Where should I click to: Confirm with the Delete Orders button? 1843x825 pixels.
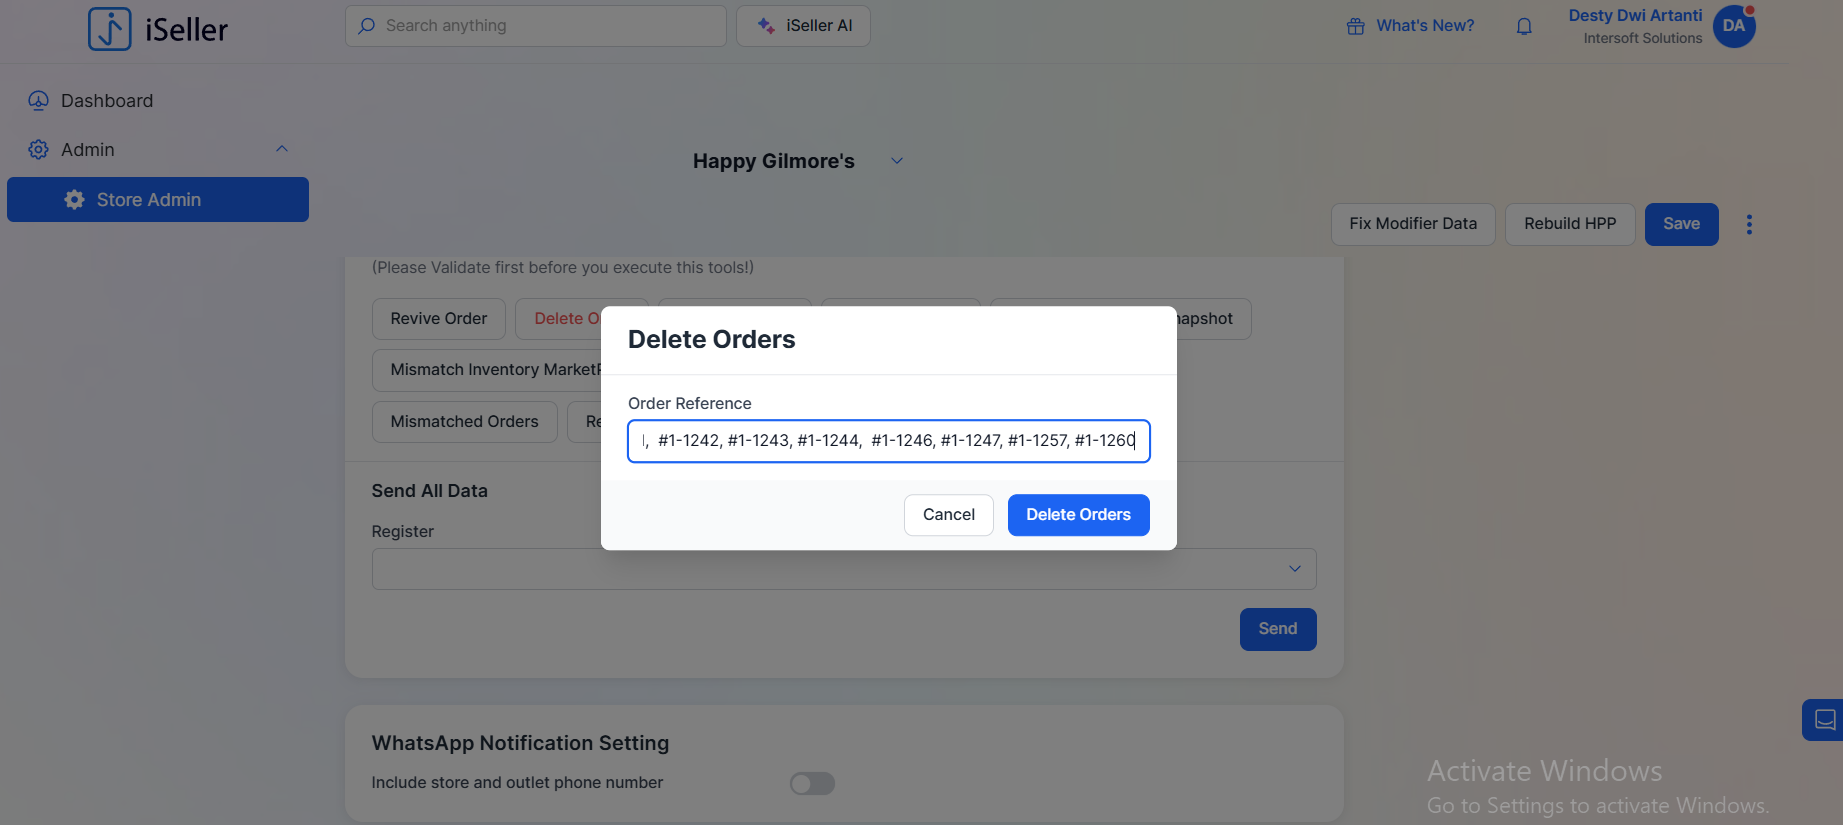1078,515
